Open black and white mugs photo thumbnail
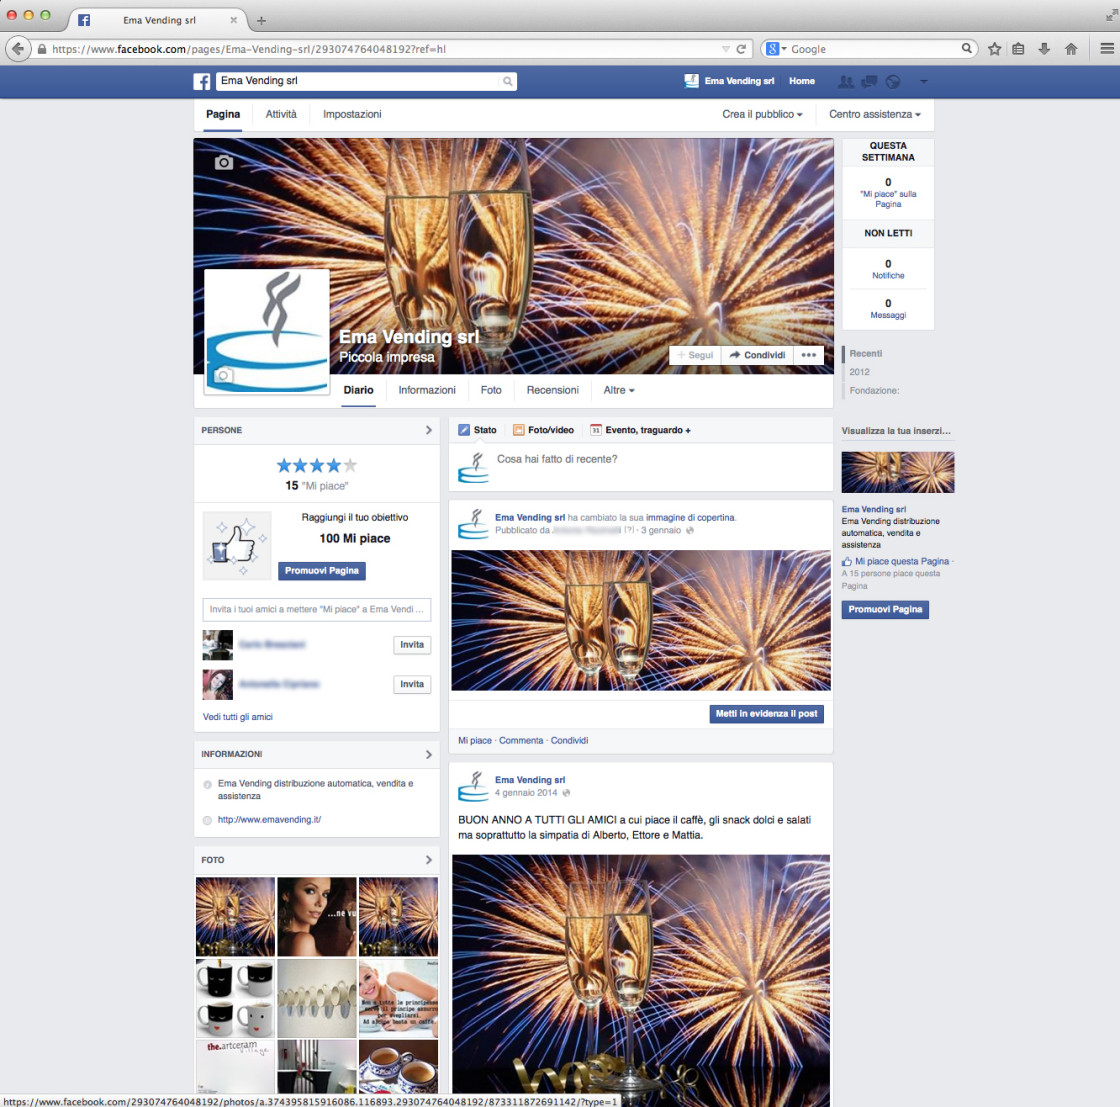This screenshot has width=1120, height=1107. tap(235, 998)
